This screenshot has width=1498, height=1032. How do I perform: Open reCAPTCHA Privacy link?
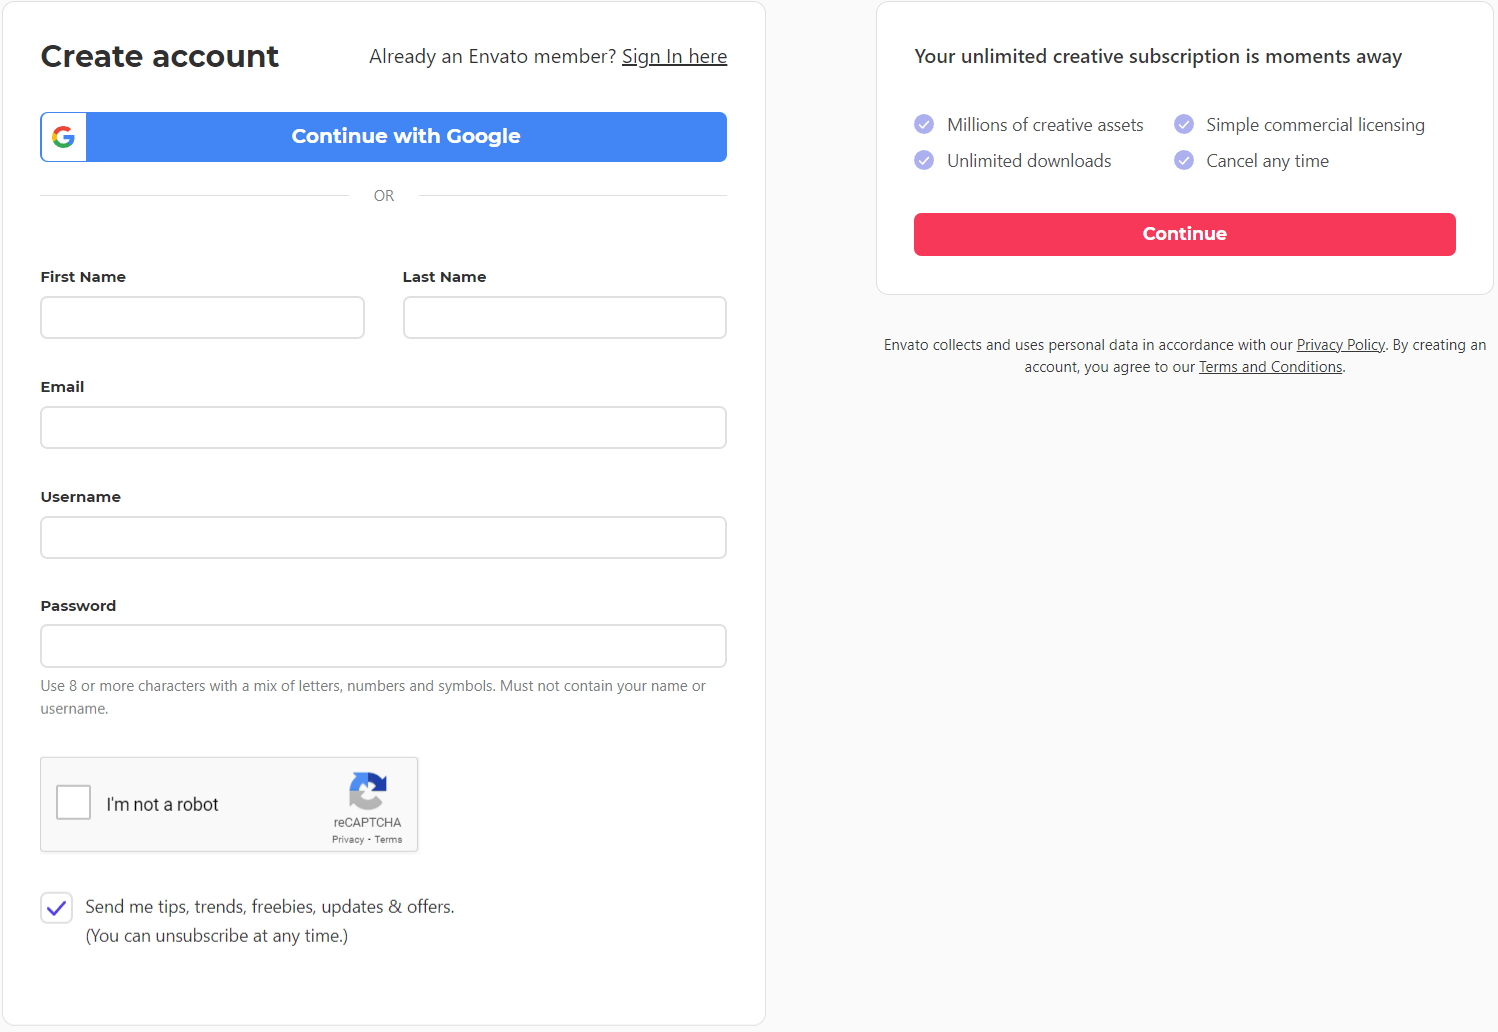point(348,840)
